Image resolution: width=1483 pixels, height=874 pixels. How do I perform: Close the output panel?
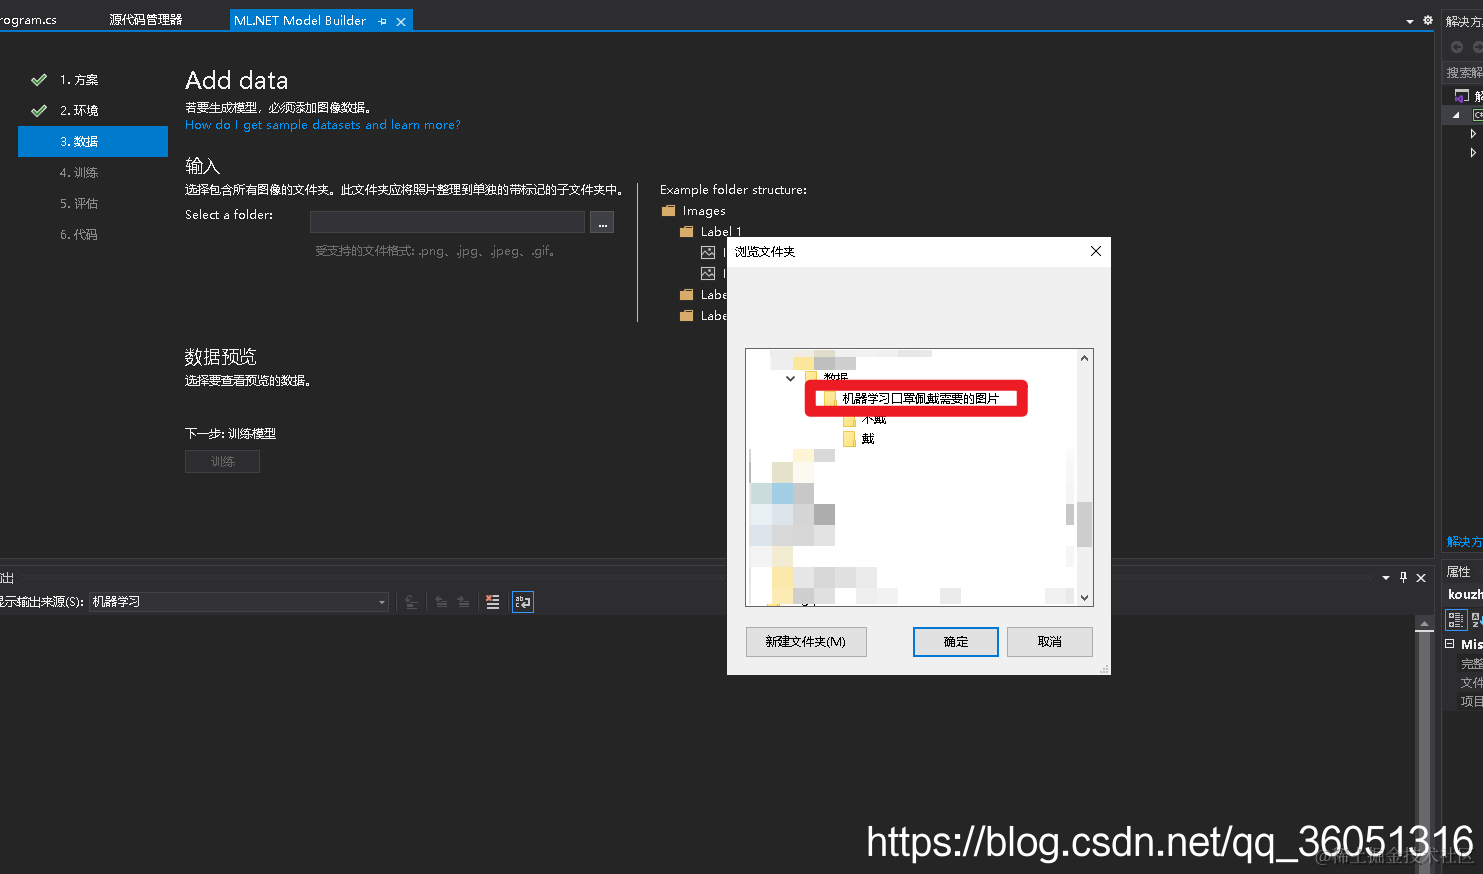click(1421, 578)
